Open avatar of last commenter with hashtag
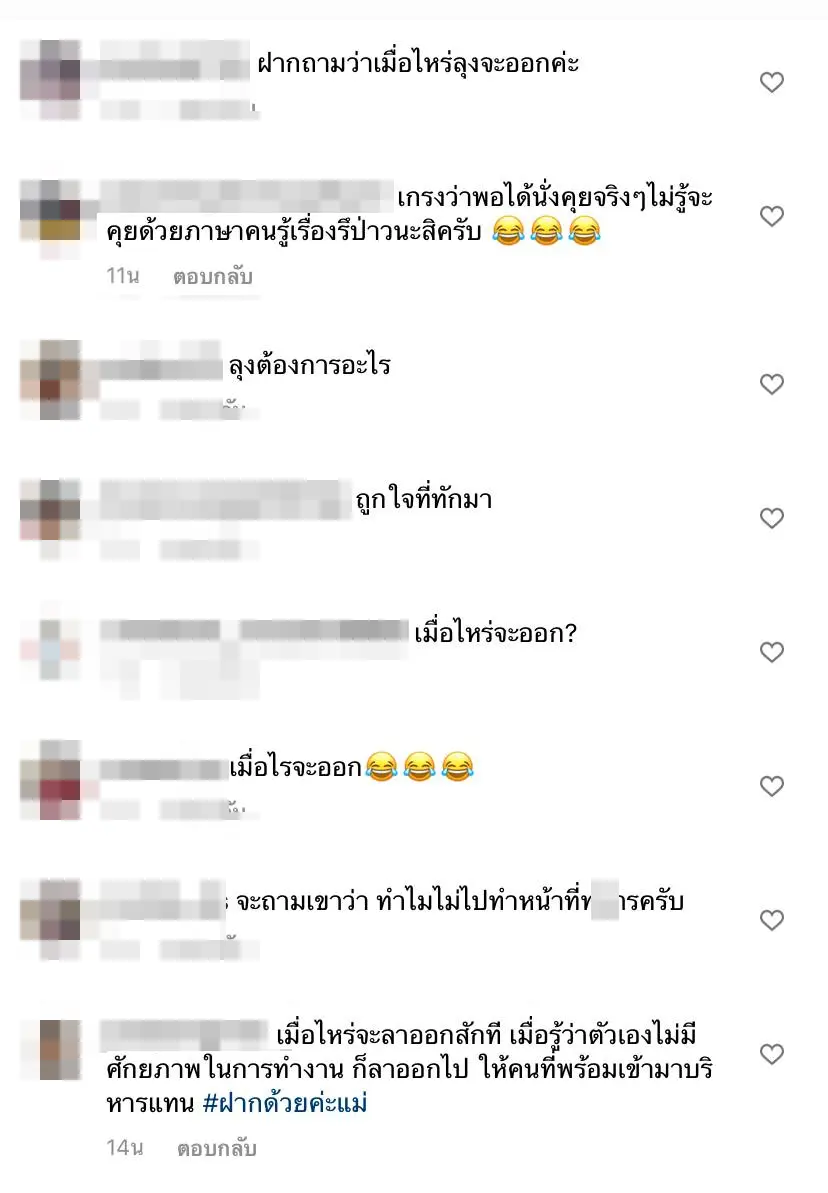The height and width of the screenshot is (1193, 828). click(x=60, y=1050)
